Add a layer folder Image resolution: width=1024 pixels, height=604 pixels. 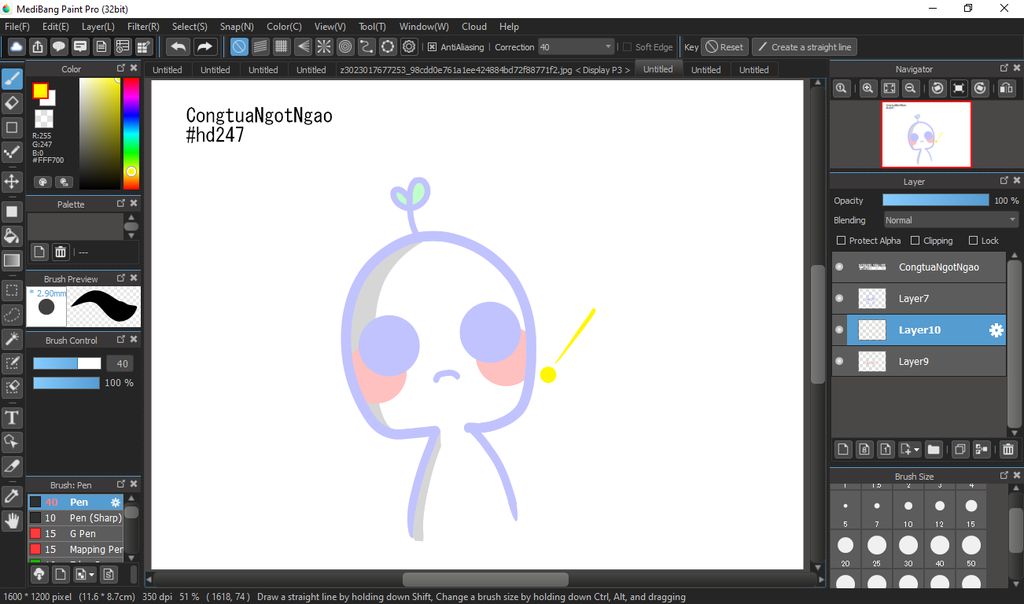point(933,449)
